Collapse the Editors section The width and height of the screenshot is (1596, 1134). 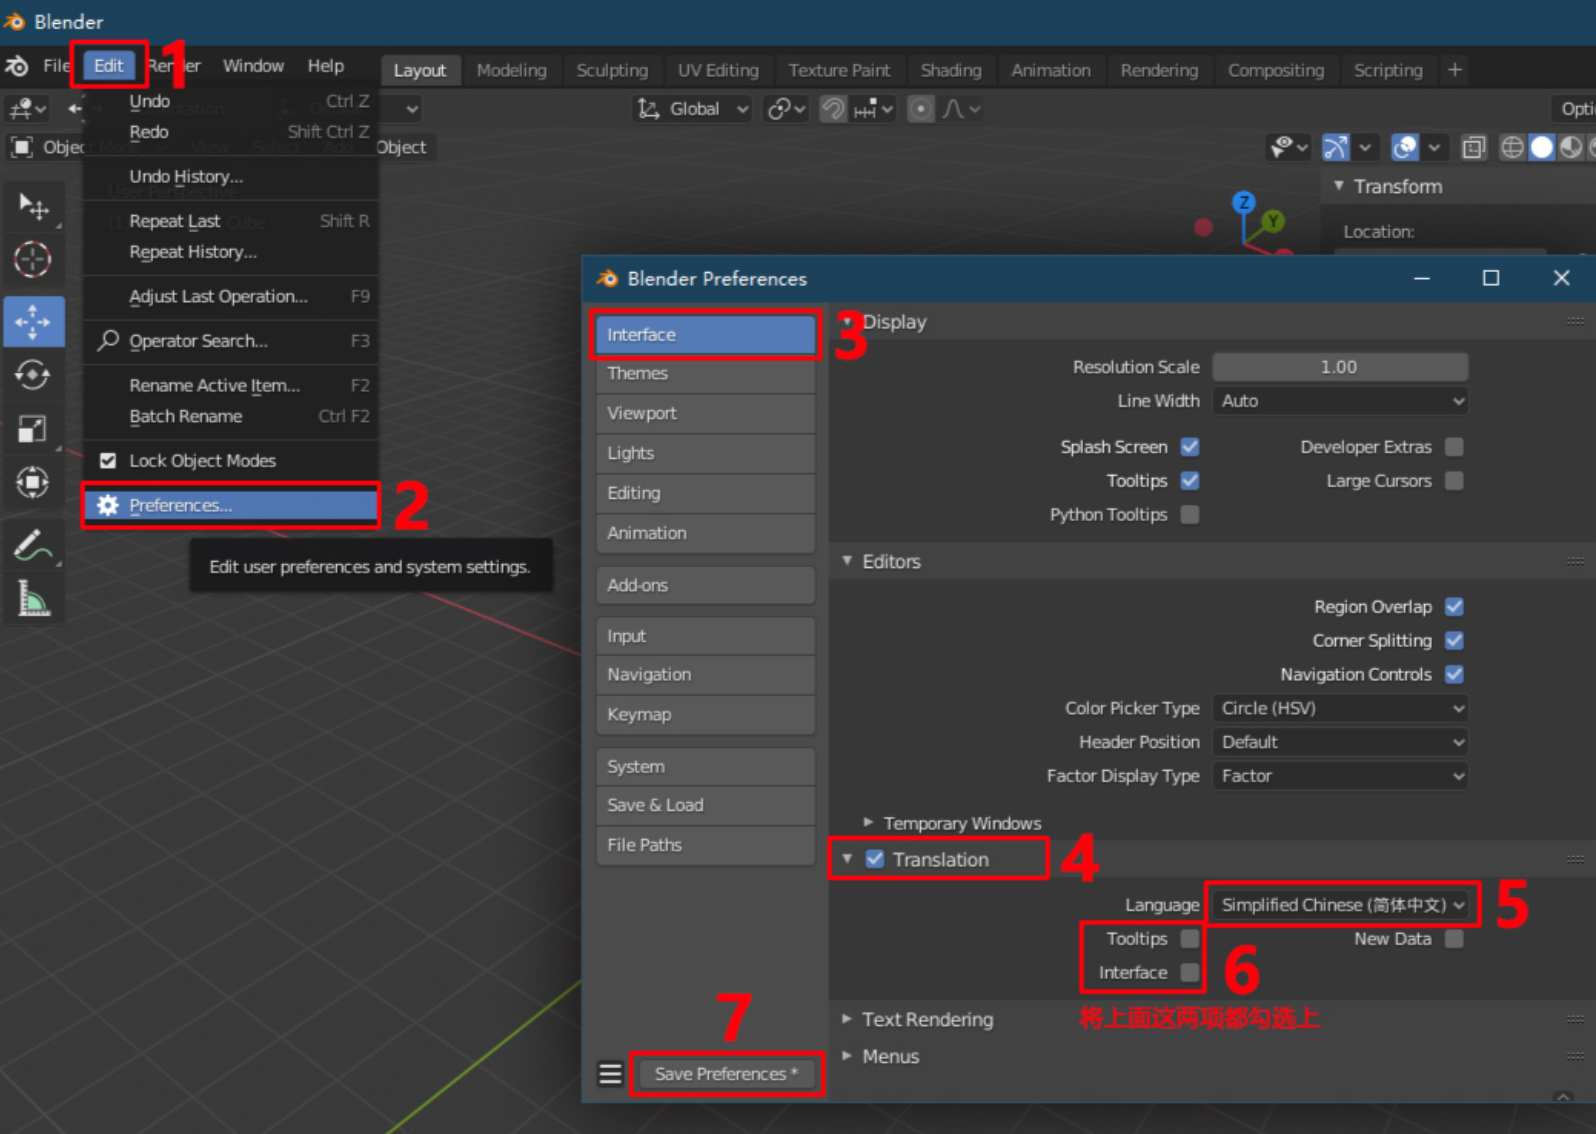pos(881,562)
